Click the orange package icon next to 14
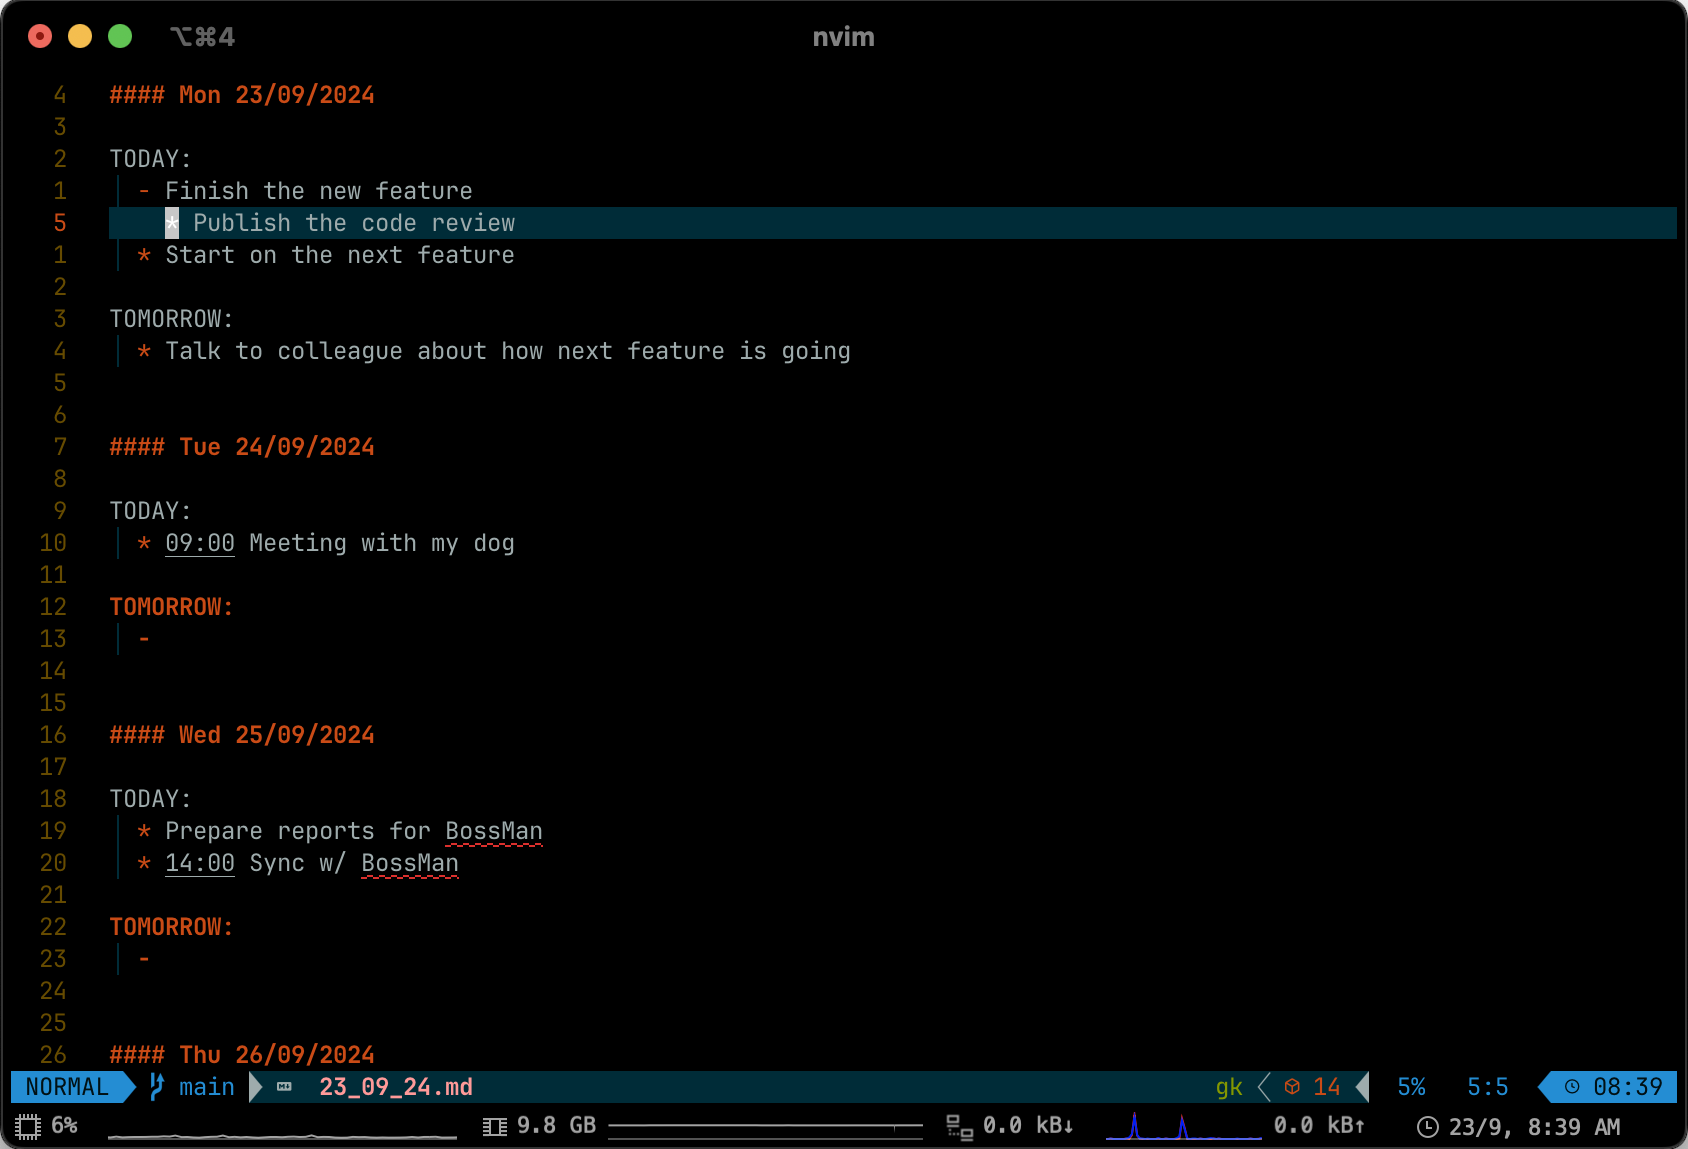Viewport: 1688px width, 1149px height. (x=1292, y=1087)
